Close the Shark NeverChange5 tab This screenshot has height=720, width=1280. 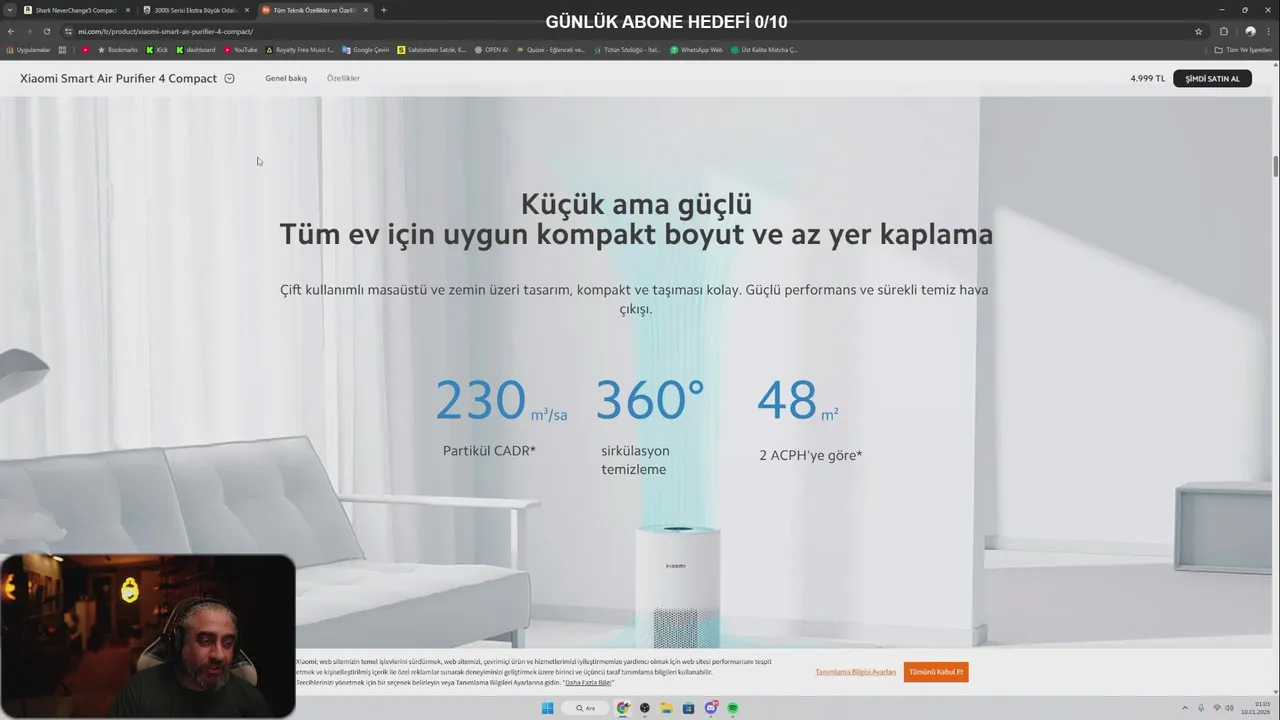(x=128, y=10)
